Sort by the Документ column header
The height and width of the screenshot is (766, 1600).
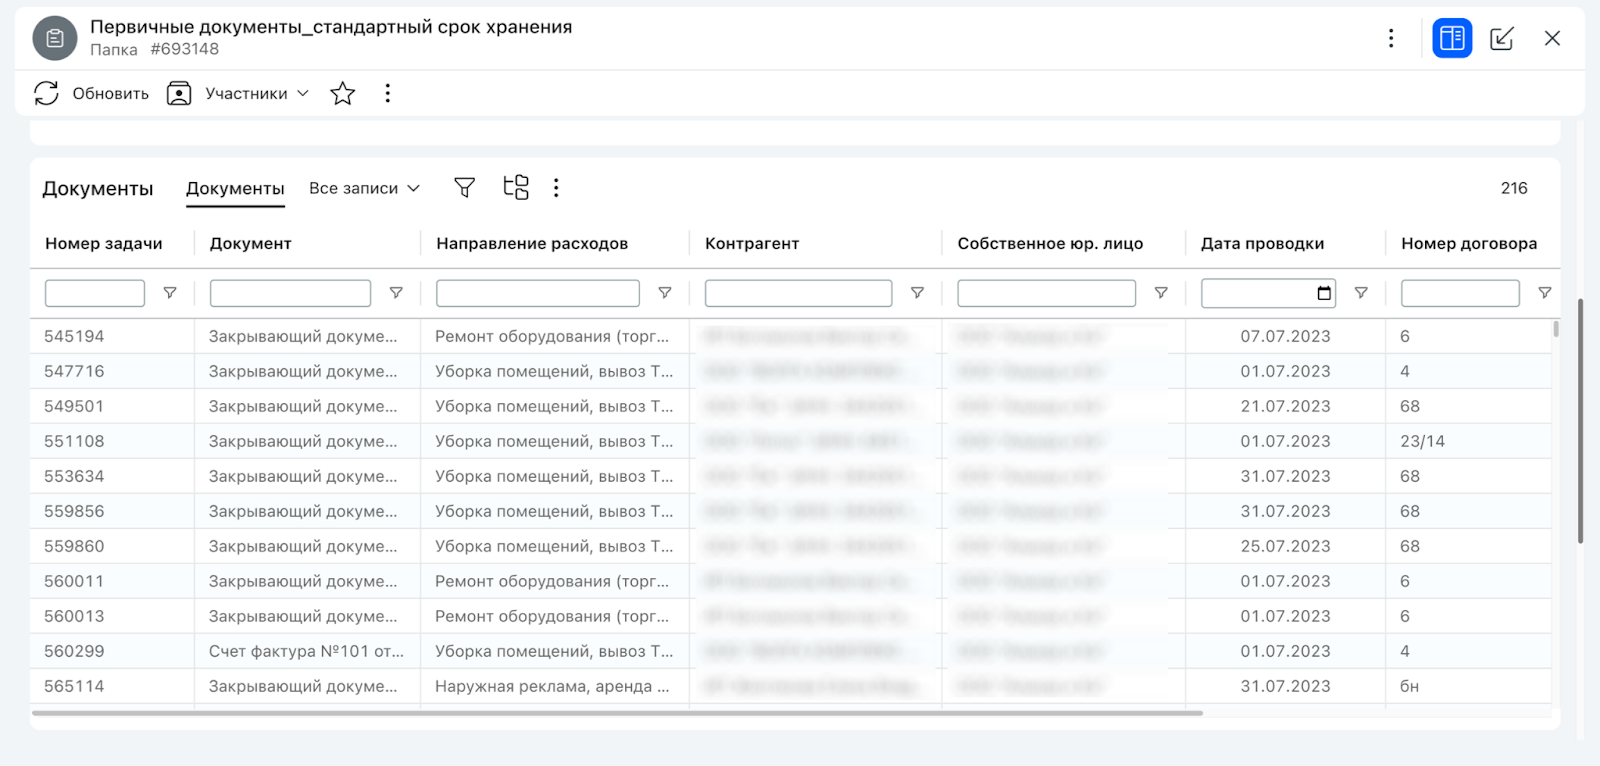coord(250,243)
